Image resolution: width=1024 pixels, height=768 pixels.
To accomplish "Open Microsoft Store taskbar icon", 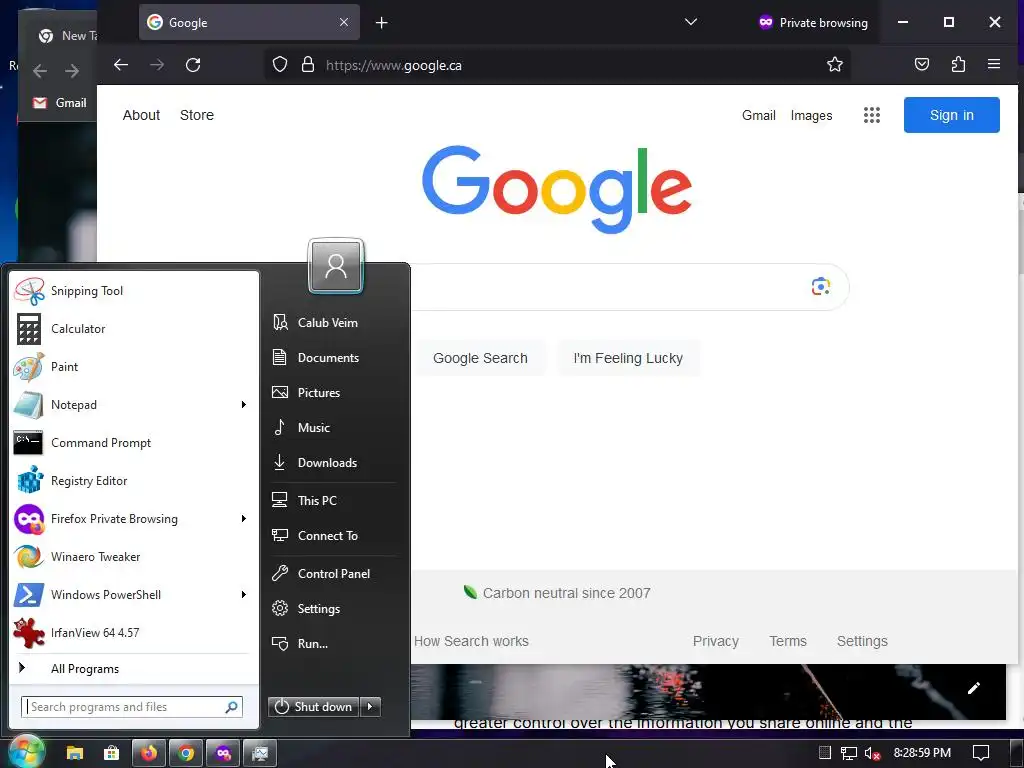I will click(x=112, y=753).
